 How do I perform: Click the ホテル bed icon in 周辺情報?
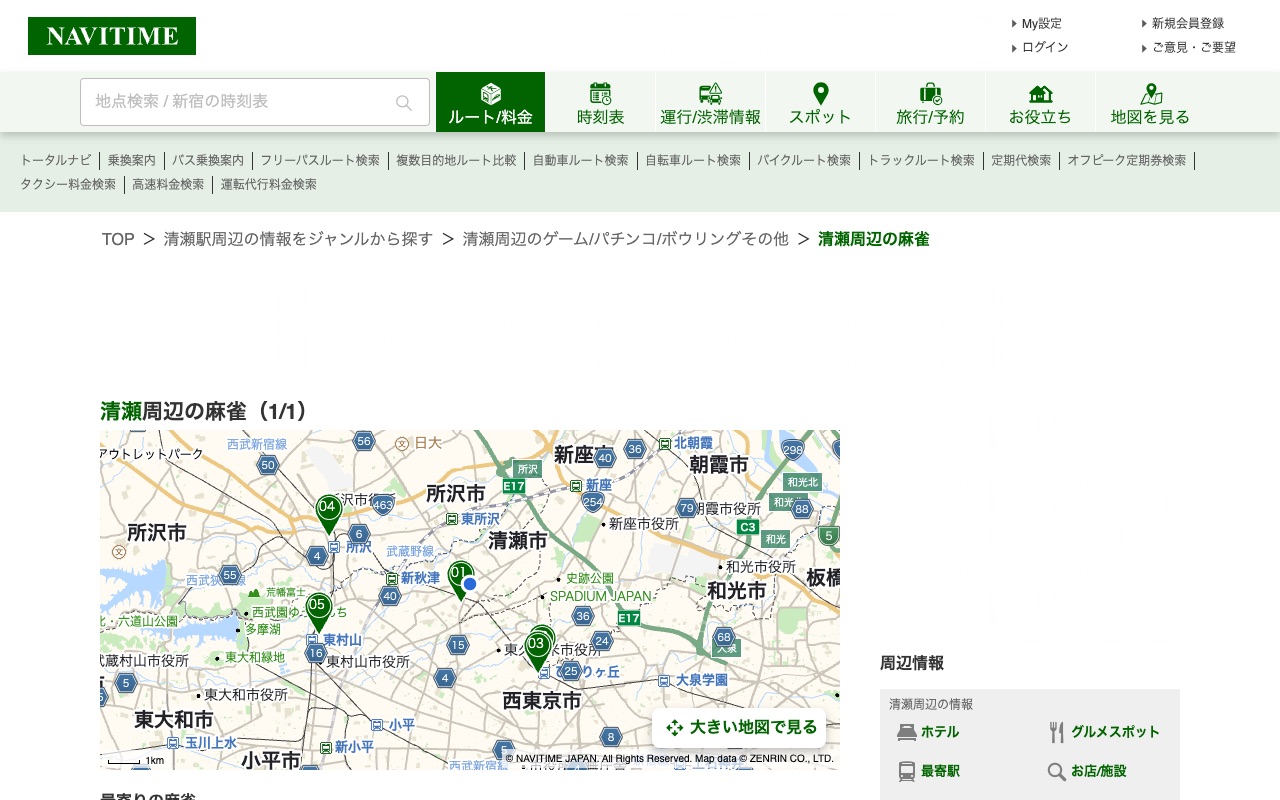[x=905, y=731]
